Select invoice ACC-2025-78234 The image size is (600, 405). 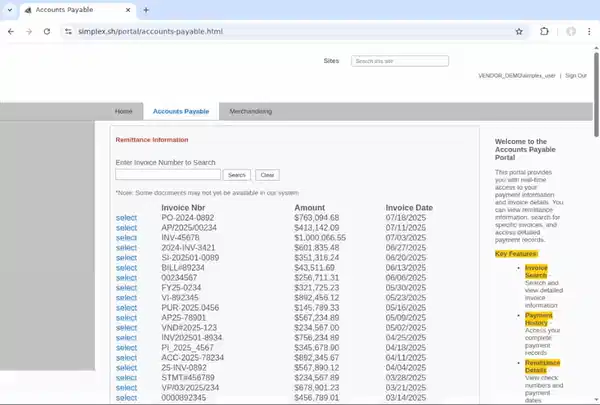pyautogui.click(x=126, y=358)
